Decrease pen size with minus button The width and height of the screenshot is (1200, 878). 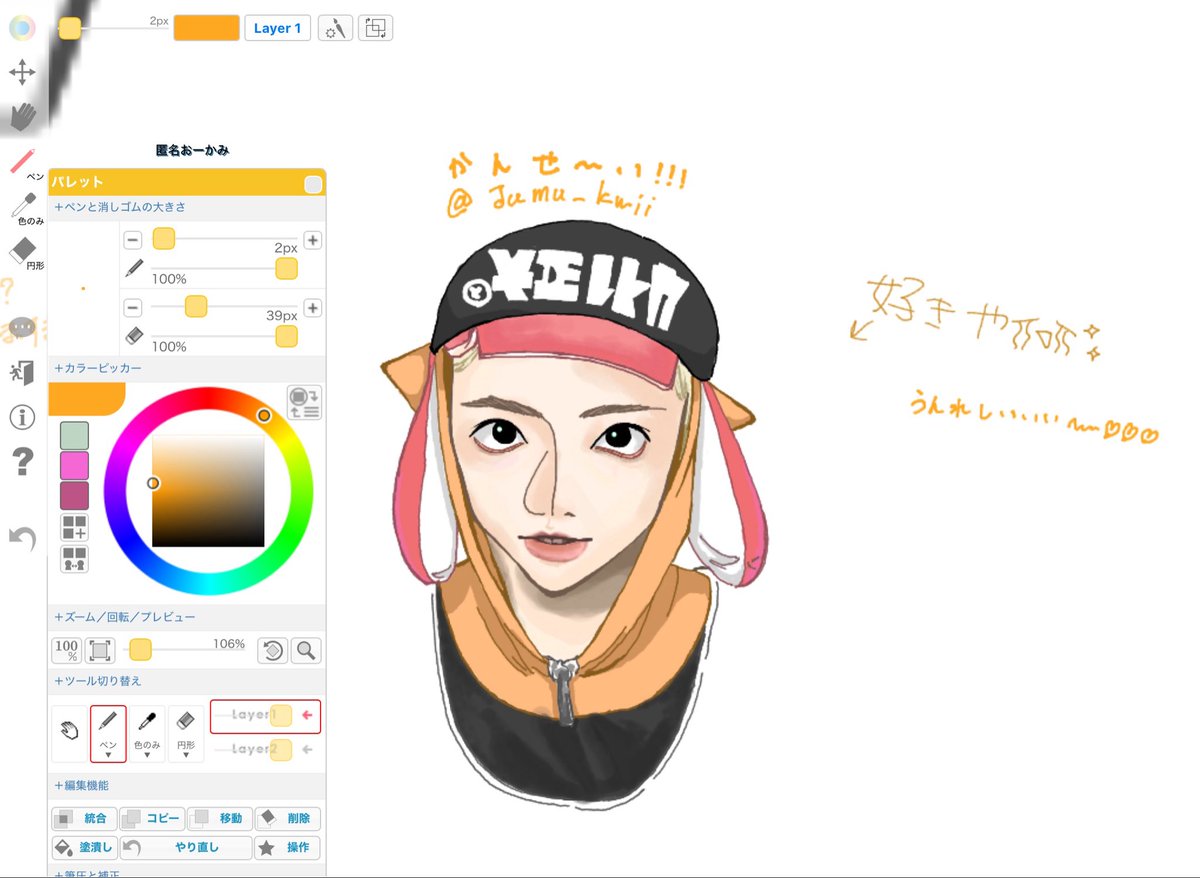[x=132, y=240]
